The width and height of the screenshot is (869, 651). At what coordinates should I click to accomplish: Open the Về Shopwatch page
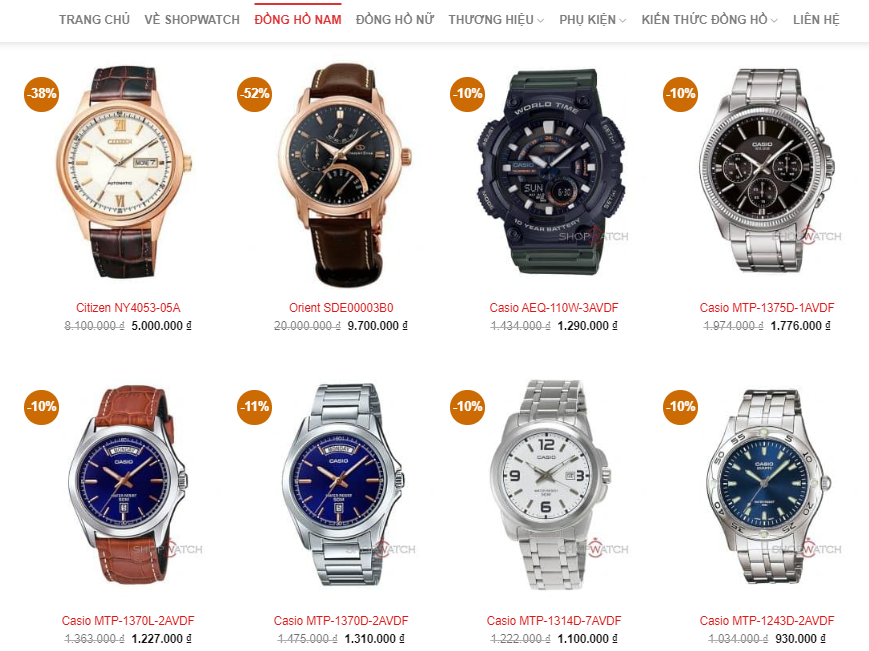tap(192, 20)
